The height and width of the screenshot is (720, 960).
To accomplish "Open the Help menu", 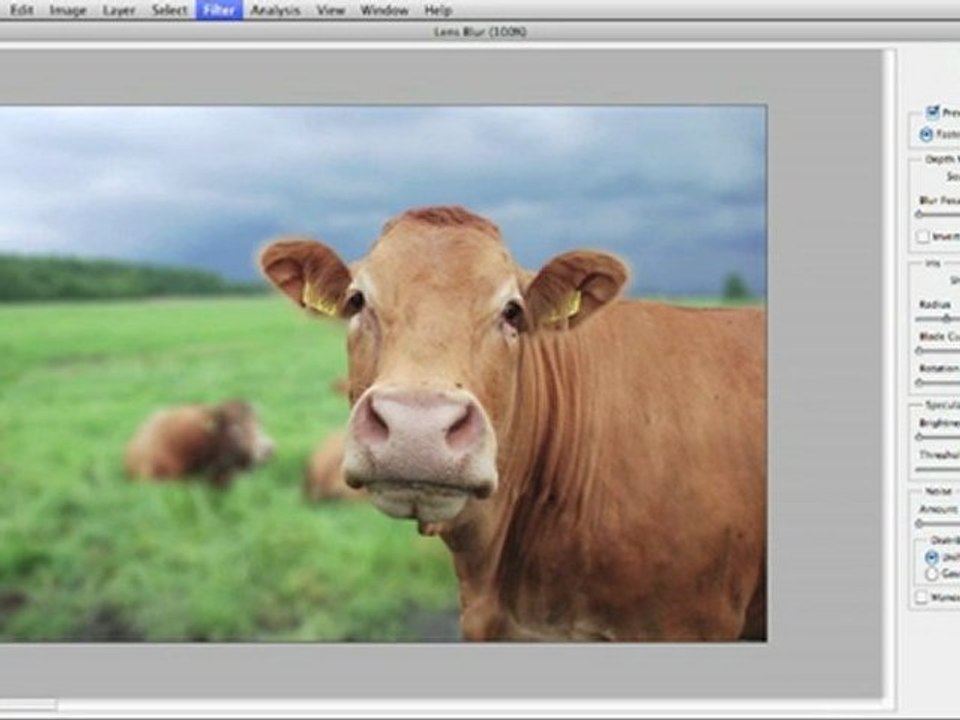I will point(438,10).
